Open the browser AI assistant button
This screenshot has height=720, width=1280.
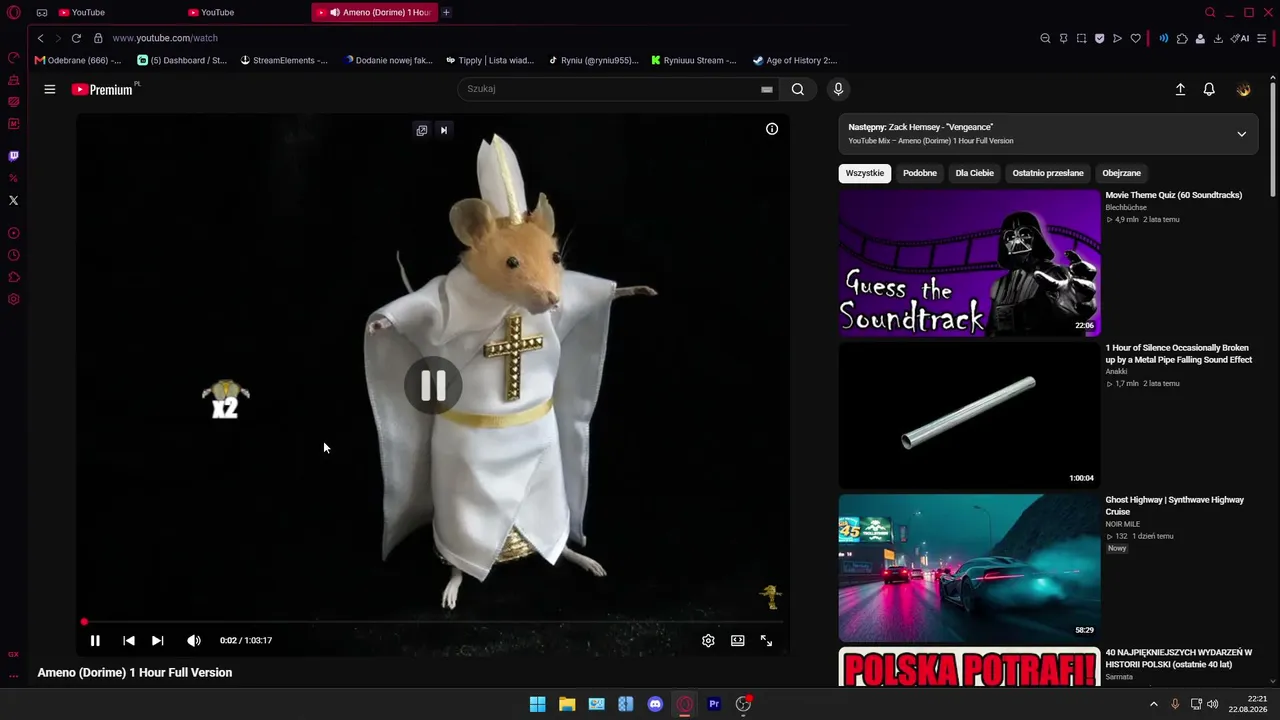[1240, 38]
